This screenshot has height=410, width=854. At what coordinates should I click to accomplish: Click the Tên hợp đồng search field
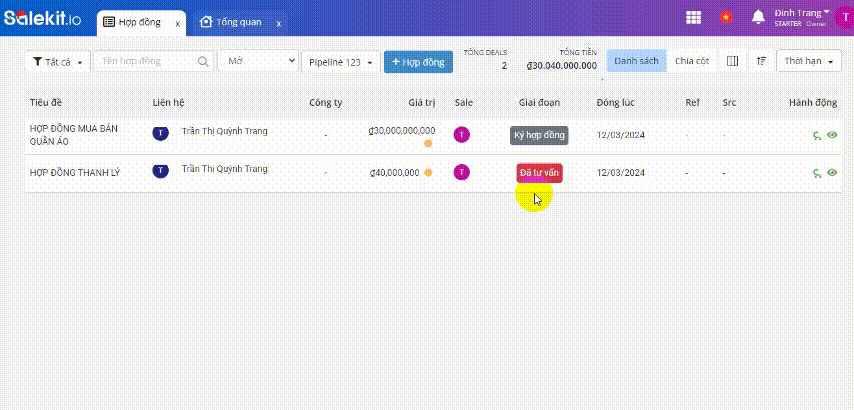145,61
